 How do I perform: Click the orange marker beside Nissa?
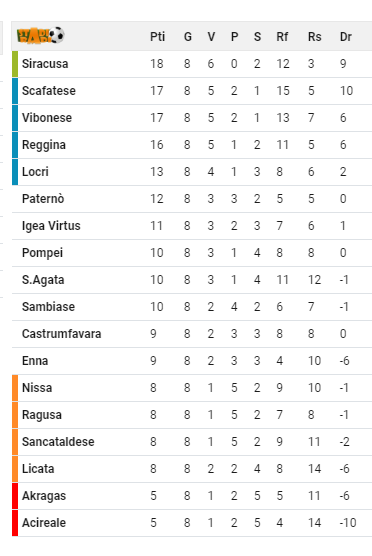click(15, 388)
